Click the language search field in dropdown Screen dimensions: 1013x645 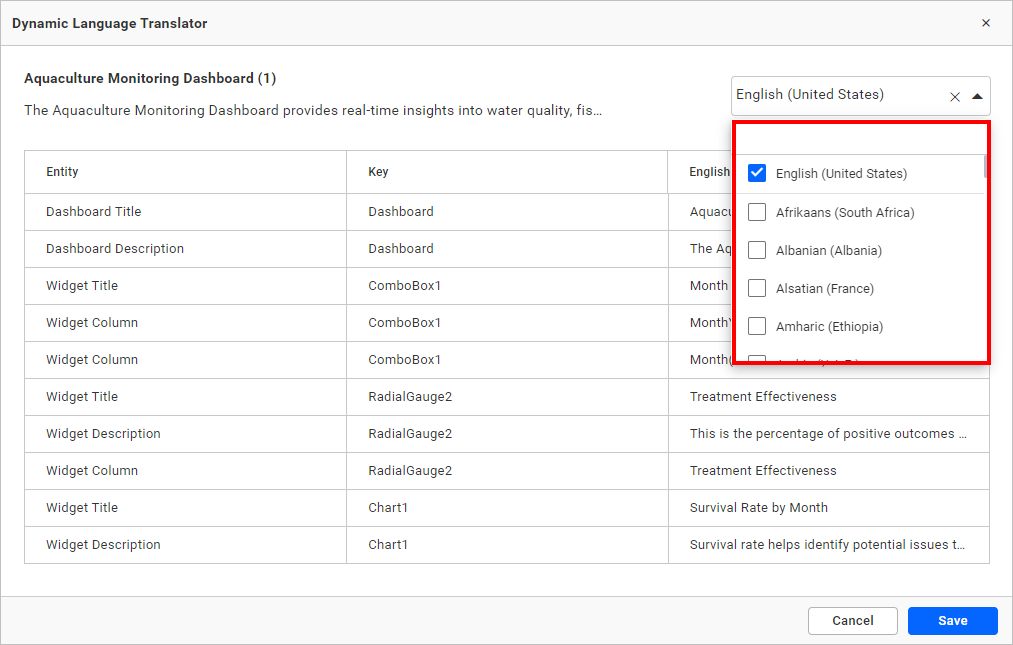[860, 140]
